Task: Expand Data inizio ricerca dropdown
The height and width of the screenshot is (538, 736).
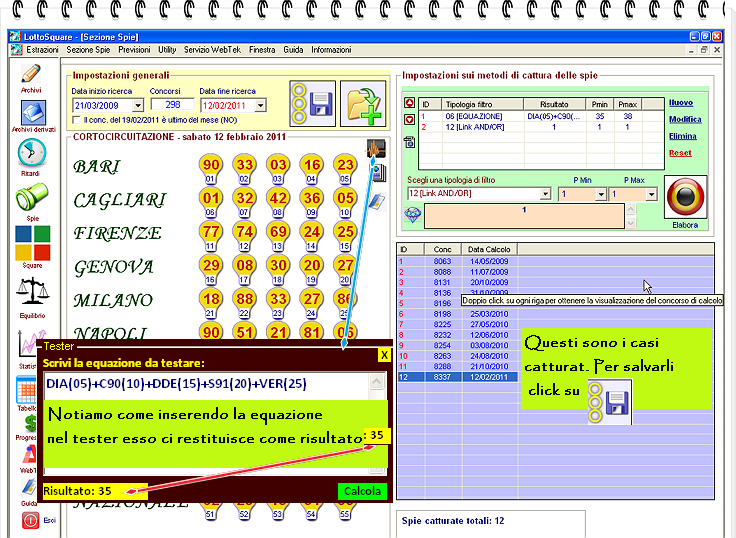Action: [x=138, y=106]
